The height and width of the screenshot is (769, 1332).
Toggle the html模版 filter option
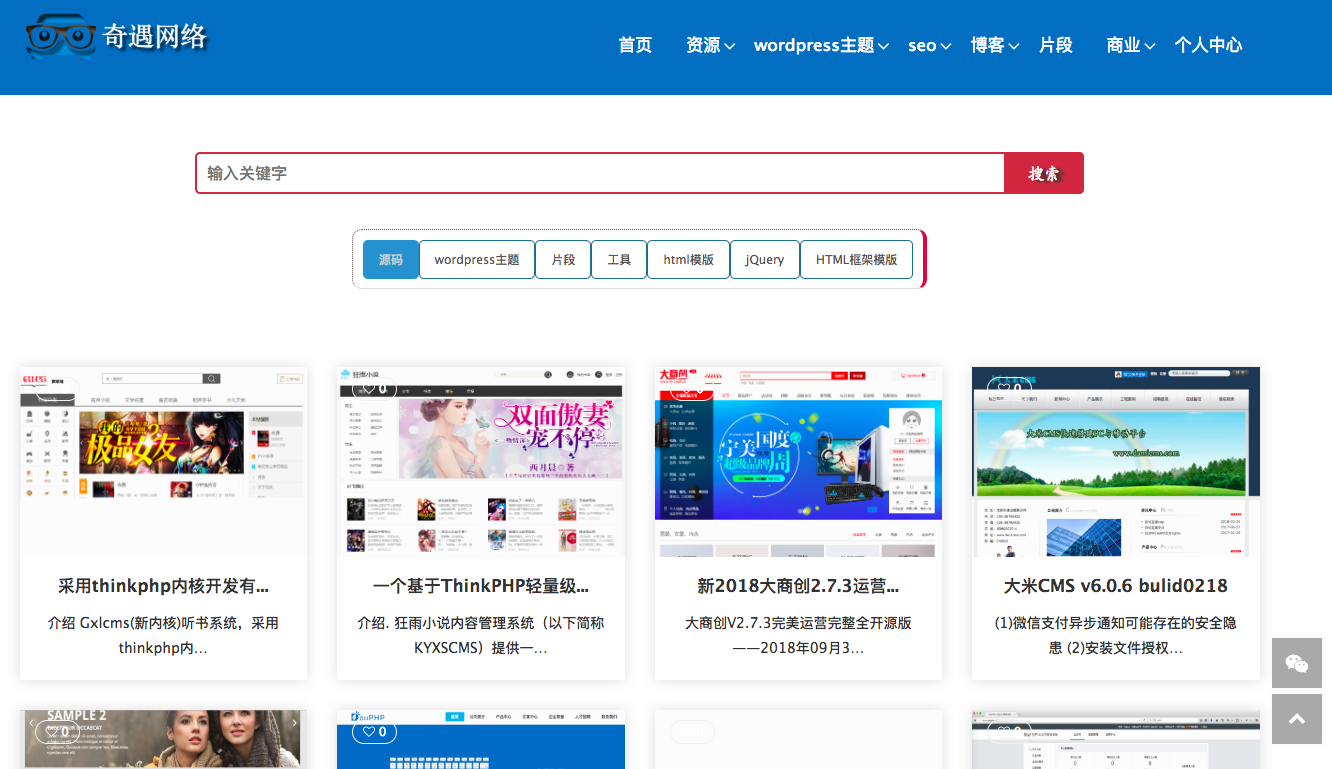tap(688, 259)
